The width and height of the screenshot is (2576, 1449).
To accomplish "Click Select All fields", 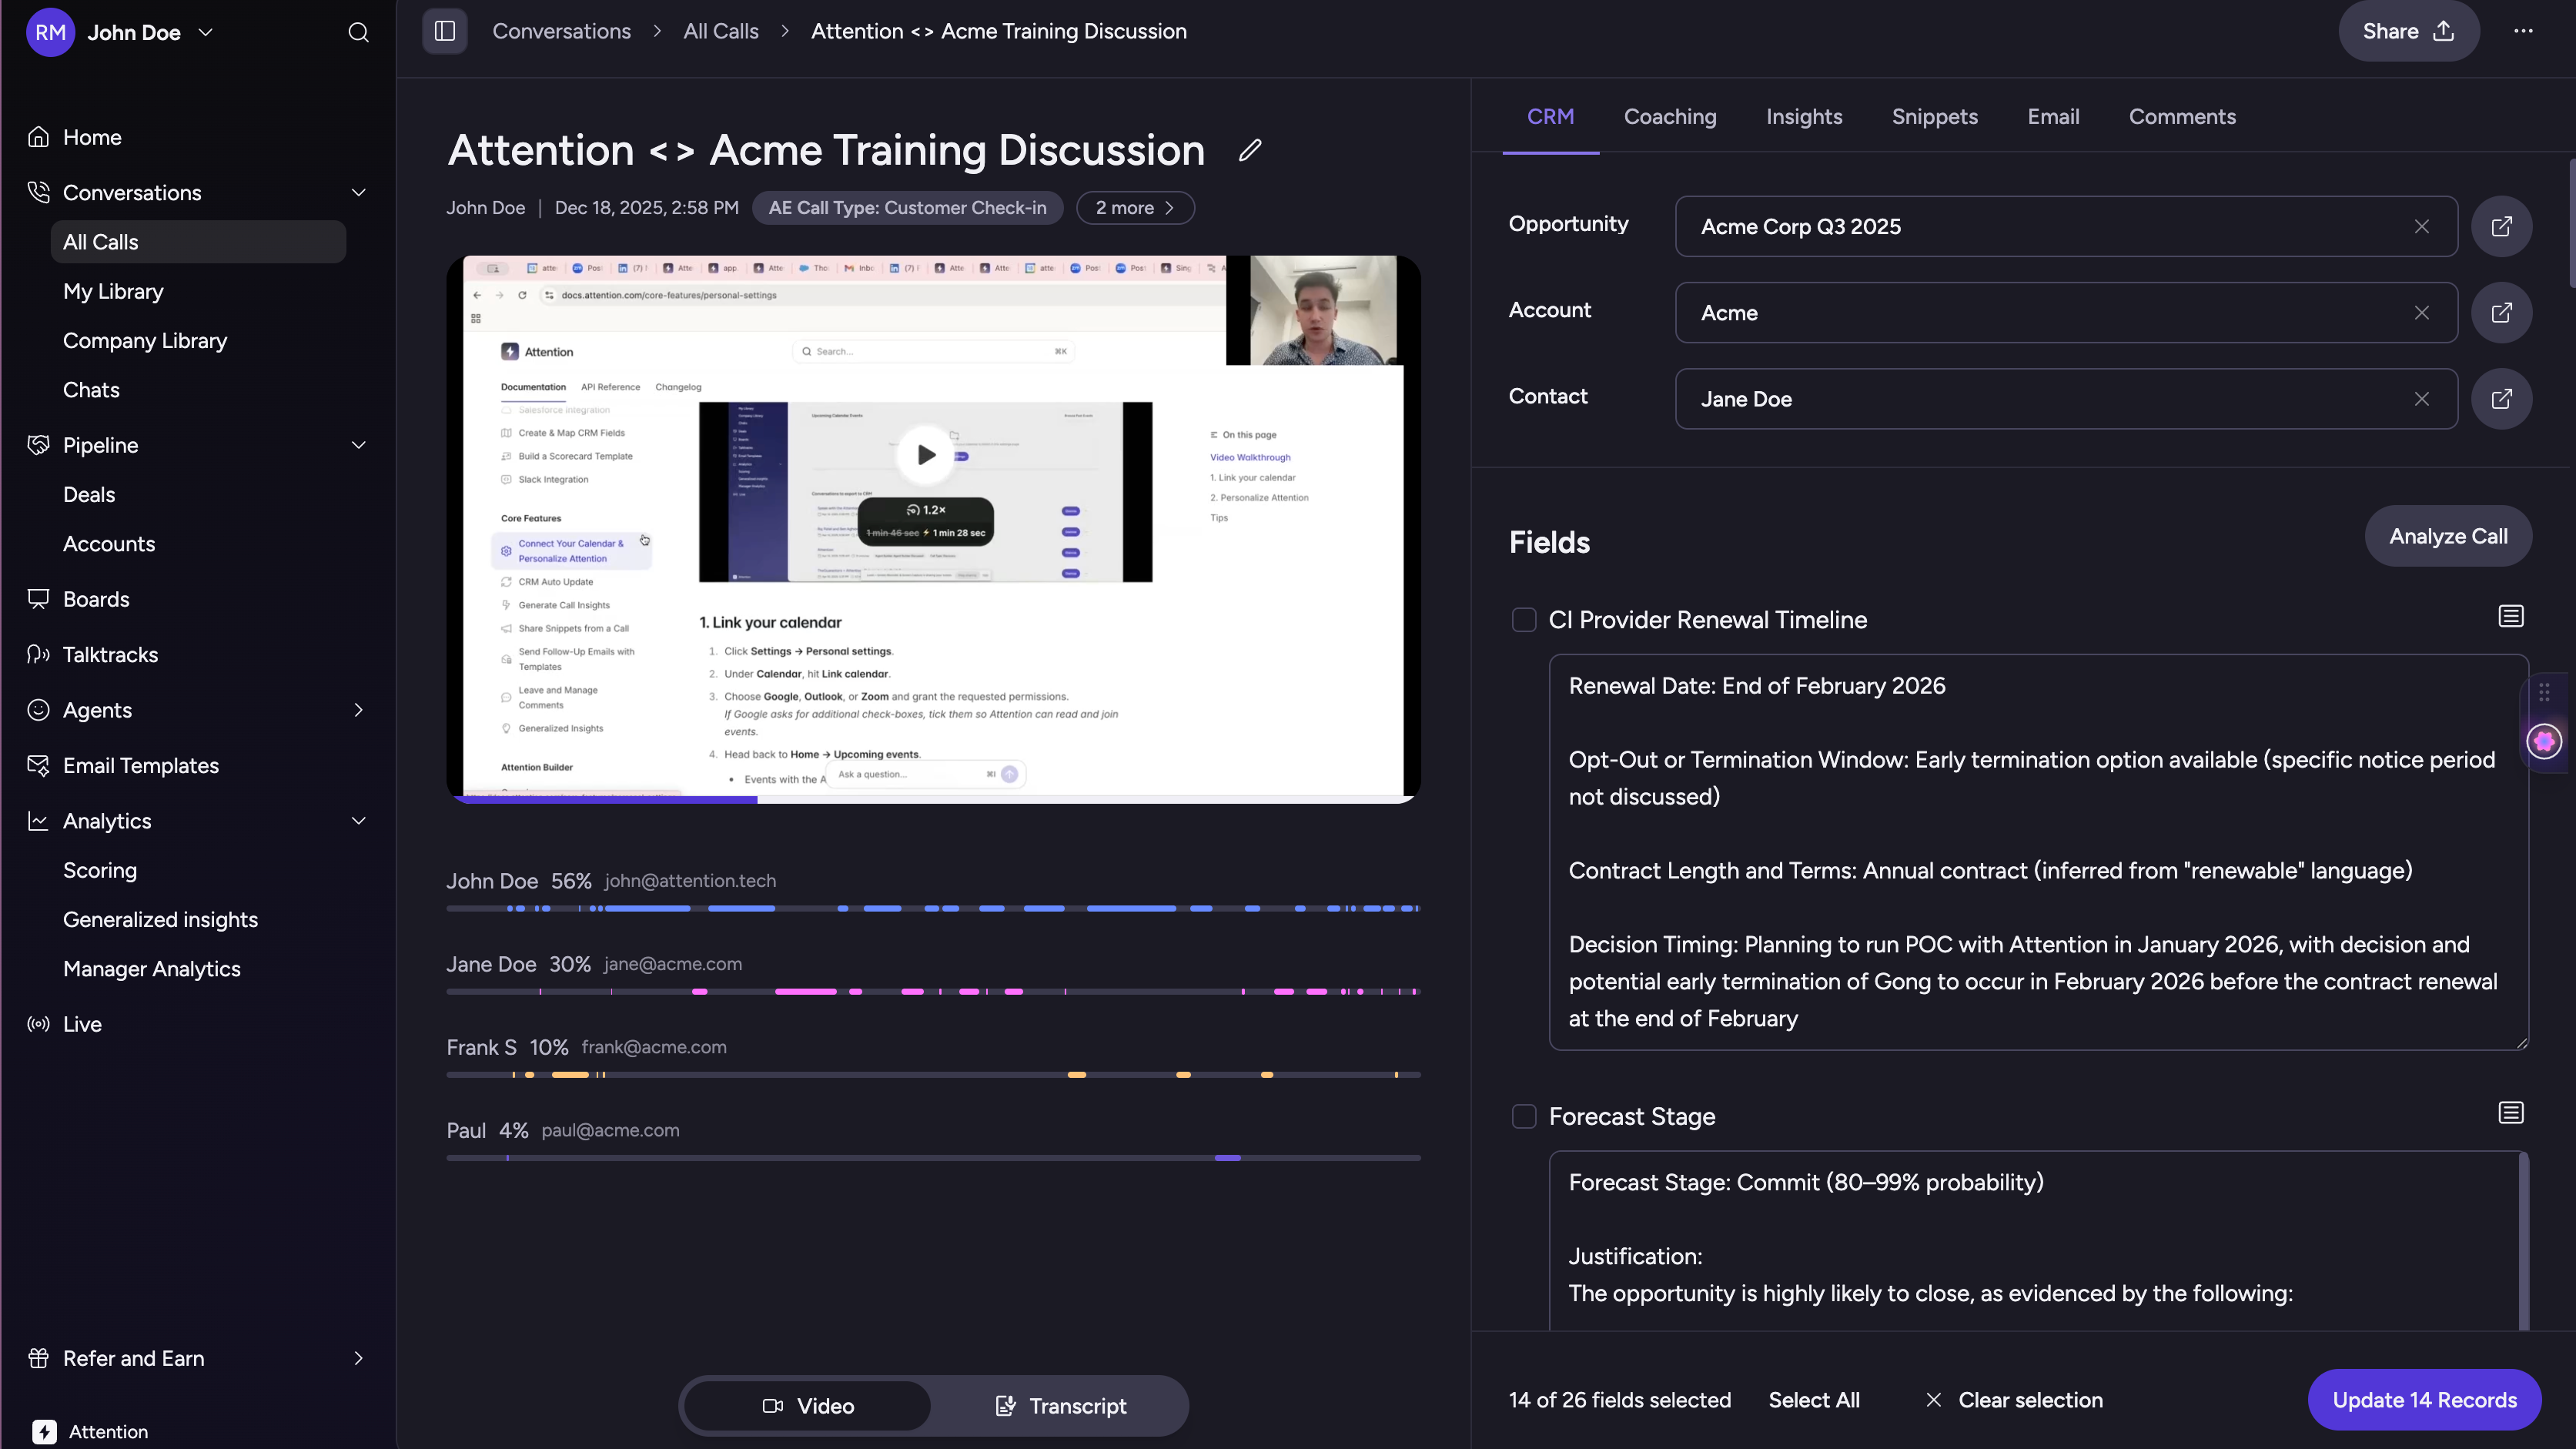I will (x=1814, y=1400).
